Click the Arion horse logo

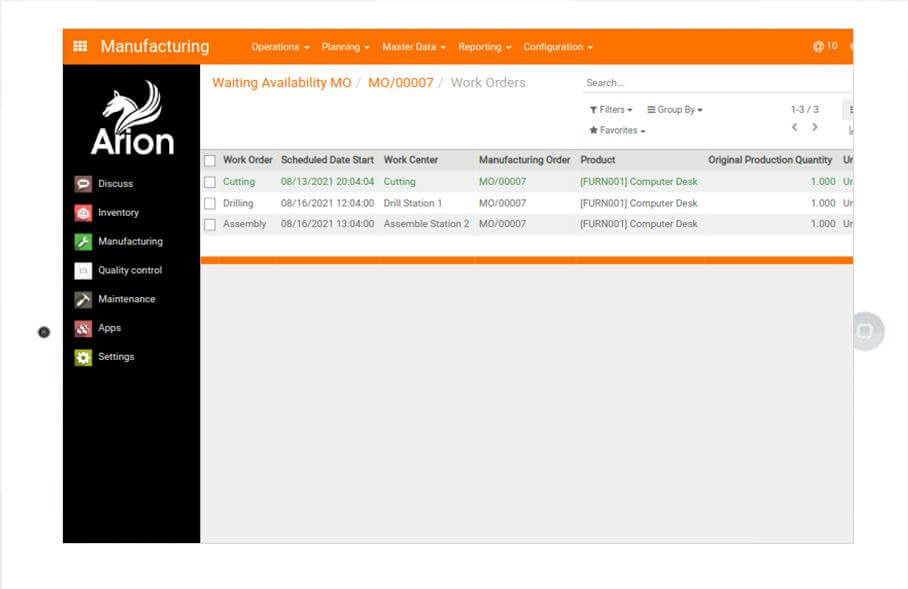[133, 118]
